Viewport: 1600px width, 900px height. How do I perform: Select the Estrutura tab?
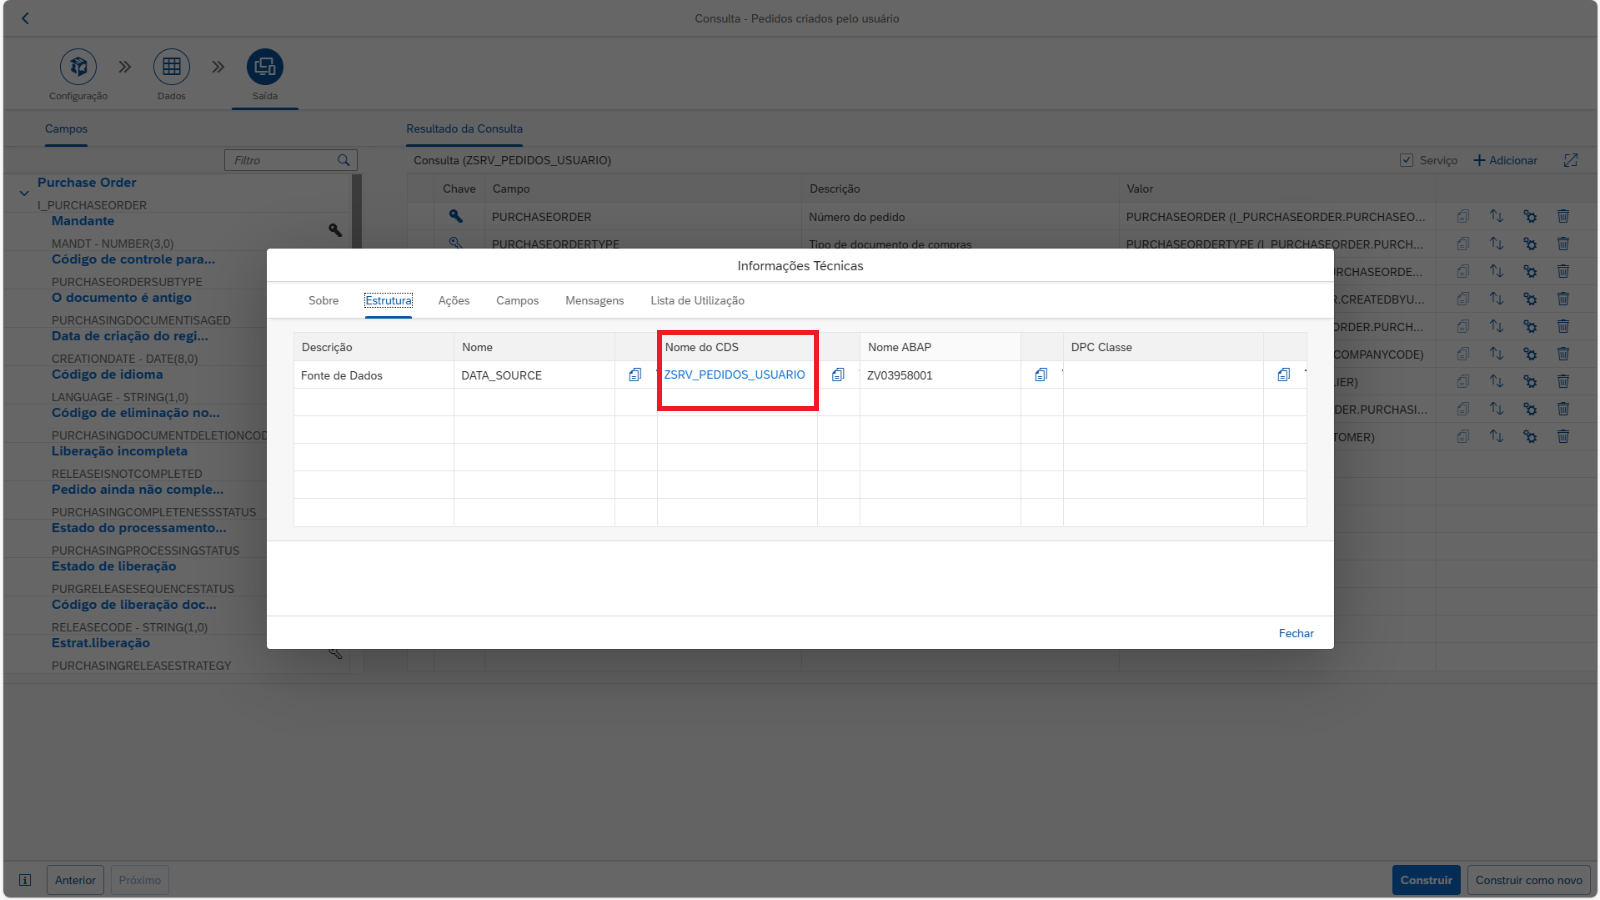(388, 300)
